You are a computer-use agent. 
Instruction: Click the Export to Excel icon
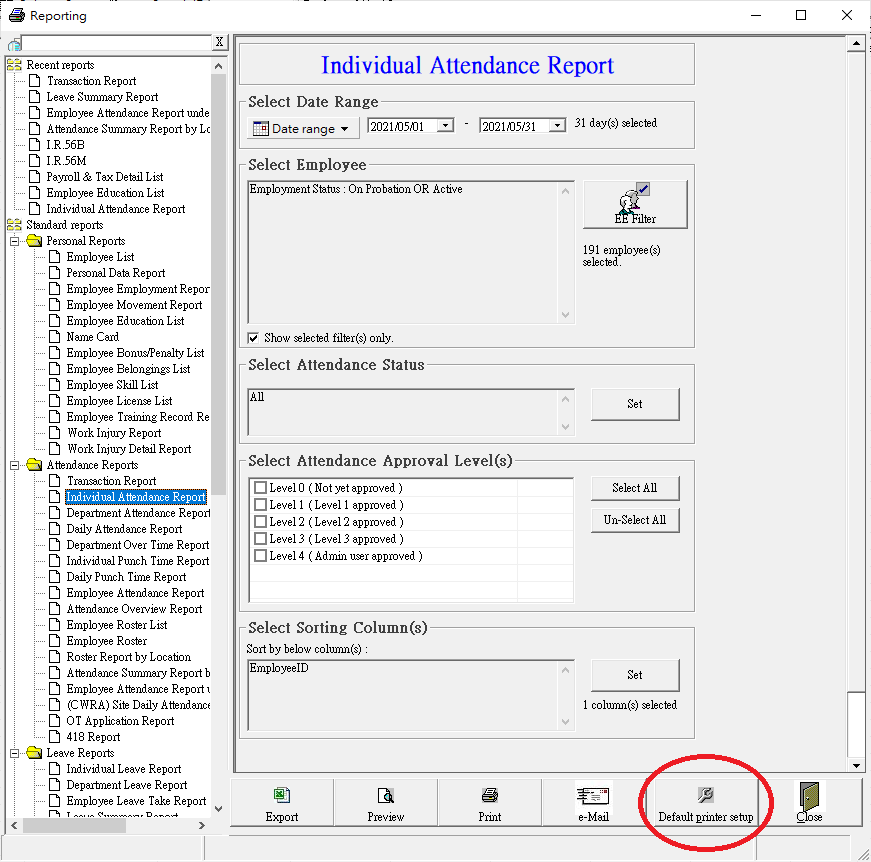coord(282,796)
